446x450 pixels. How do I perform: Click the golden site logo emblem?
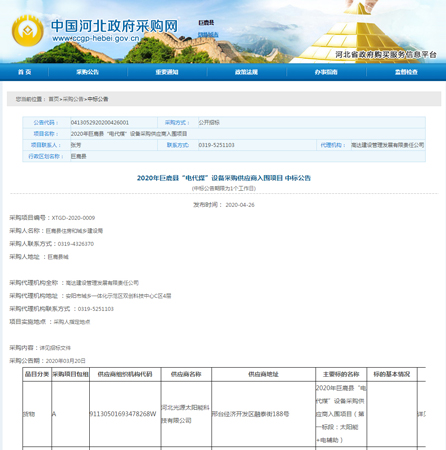[x=28, y=31]
